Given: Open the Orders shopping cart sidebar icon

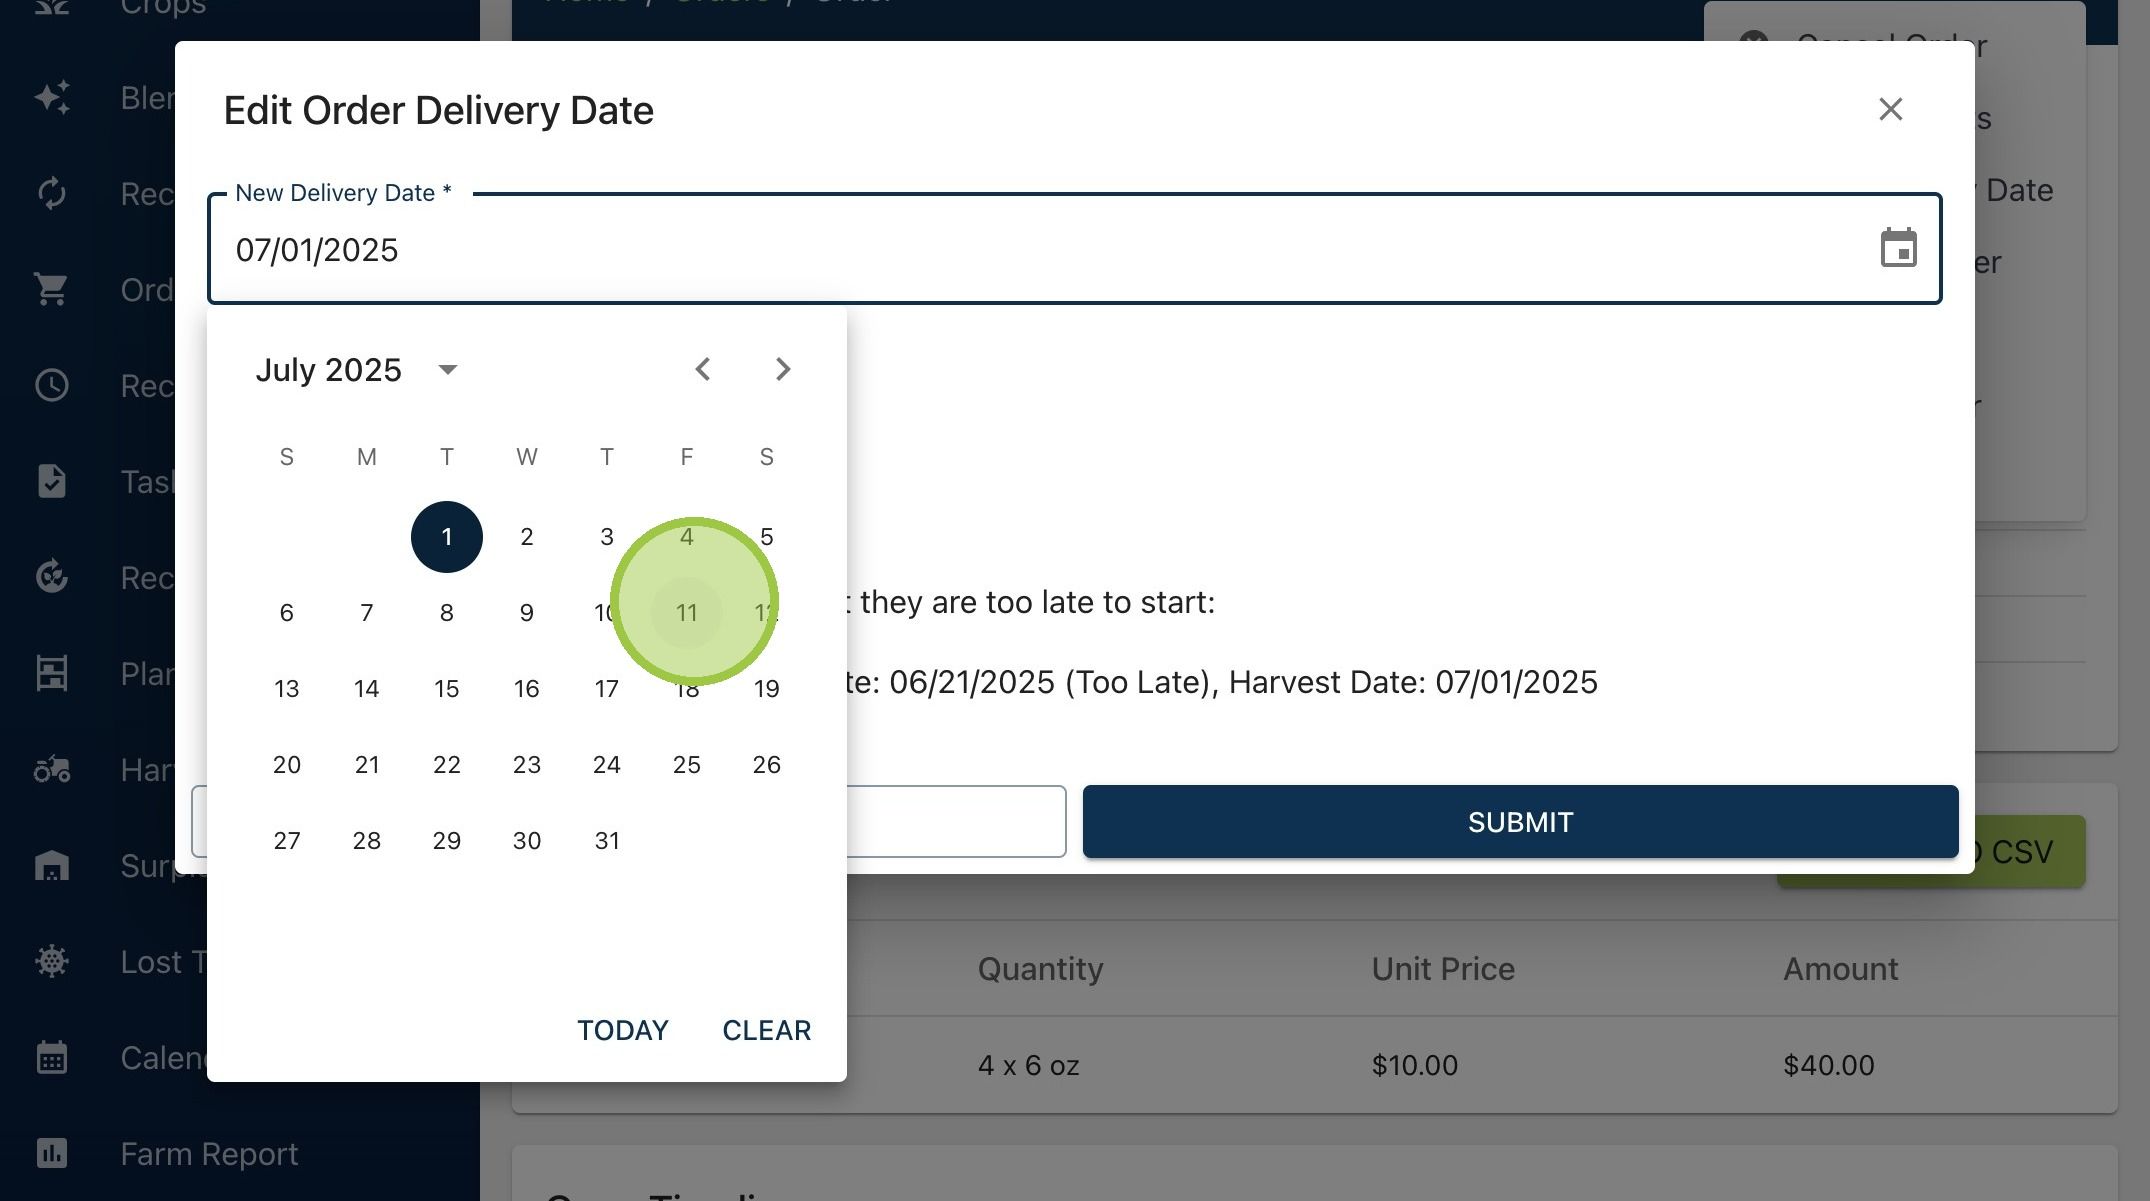Looking at the screenshot, I should [x=52, y=290].
